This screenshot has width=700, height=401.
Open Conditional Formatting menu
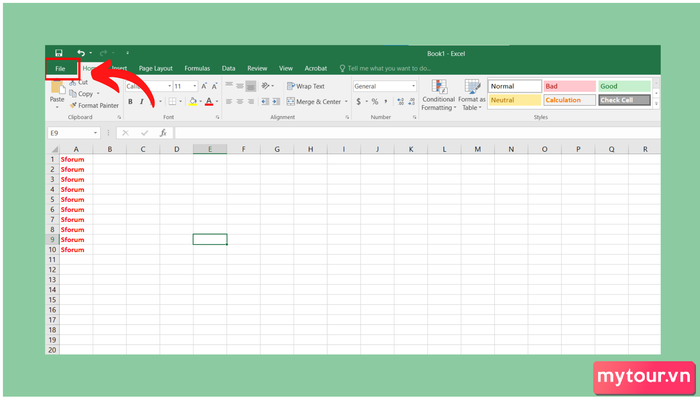438,95
